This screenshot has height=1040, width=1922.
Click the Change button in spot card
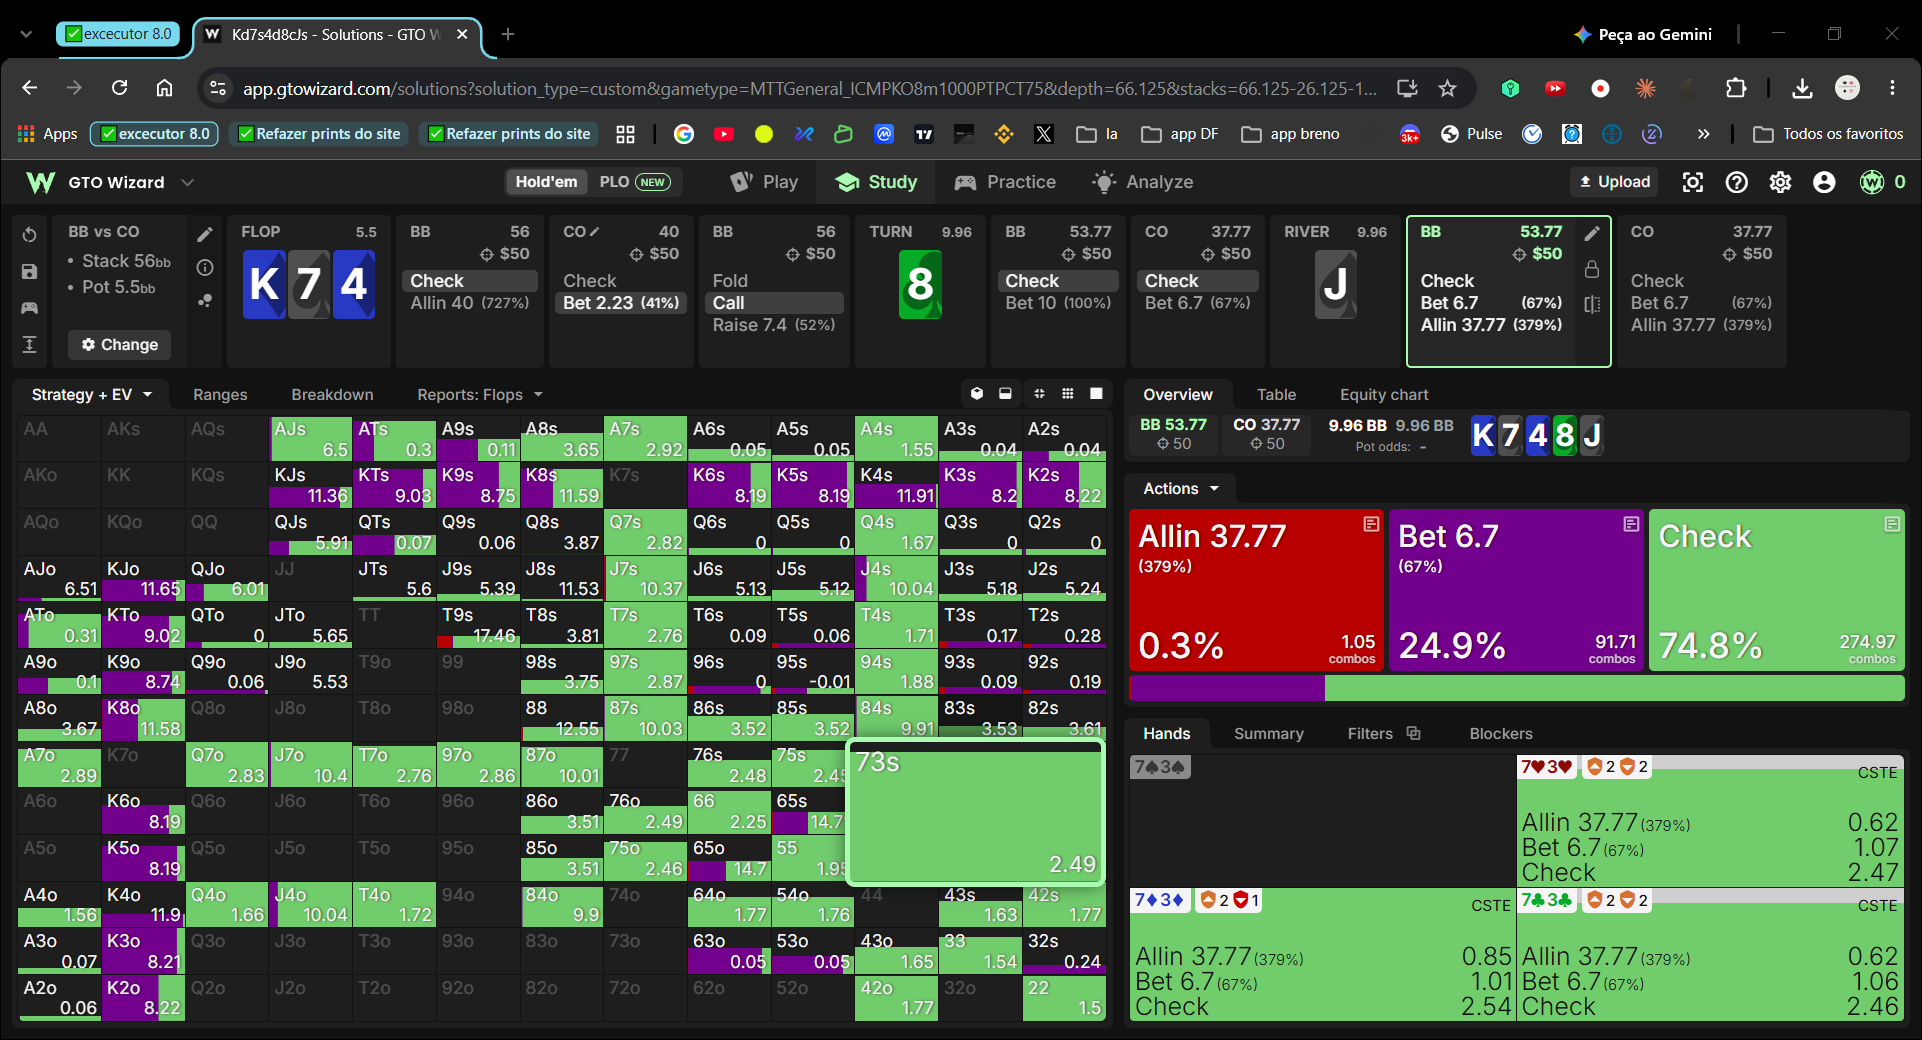[x=120, y=345]
